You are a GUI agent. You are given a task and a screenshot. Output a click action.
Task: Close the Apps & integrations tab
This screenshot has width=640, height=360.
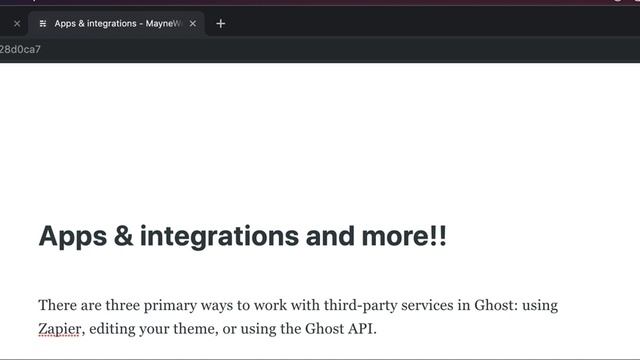[x=193, y=24]
